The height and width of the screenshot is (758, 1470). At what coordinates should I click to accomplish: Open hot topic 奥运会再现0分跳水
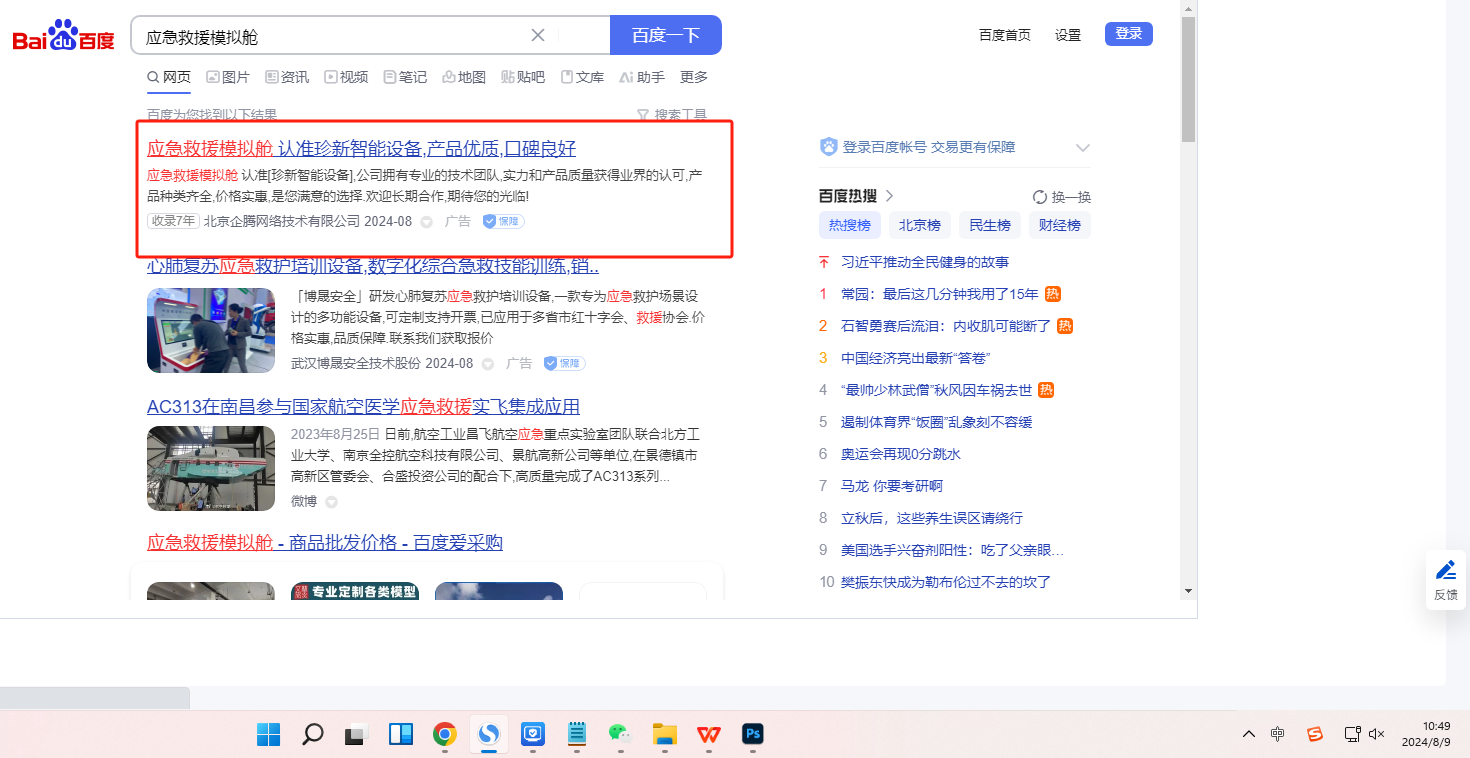pyautogui.click(x=901, y=454)
